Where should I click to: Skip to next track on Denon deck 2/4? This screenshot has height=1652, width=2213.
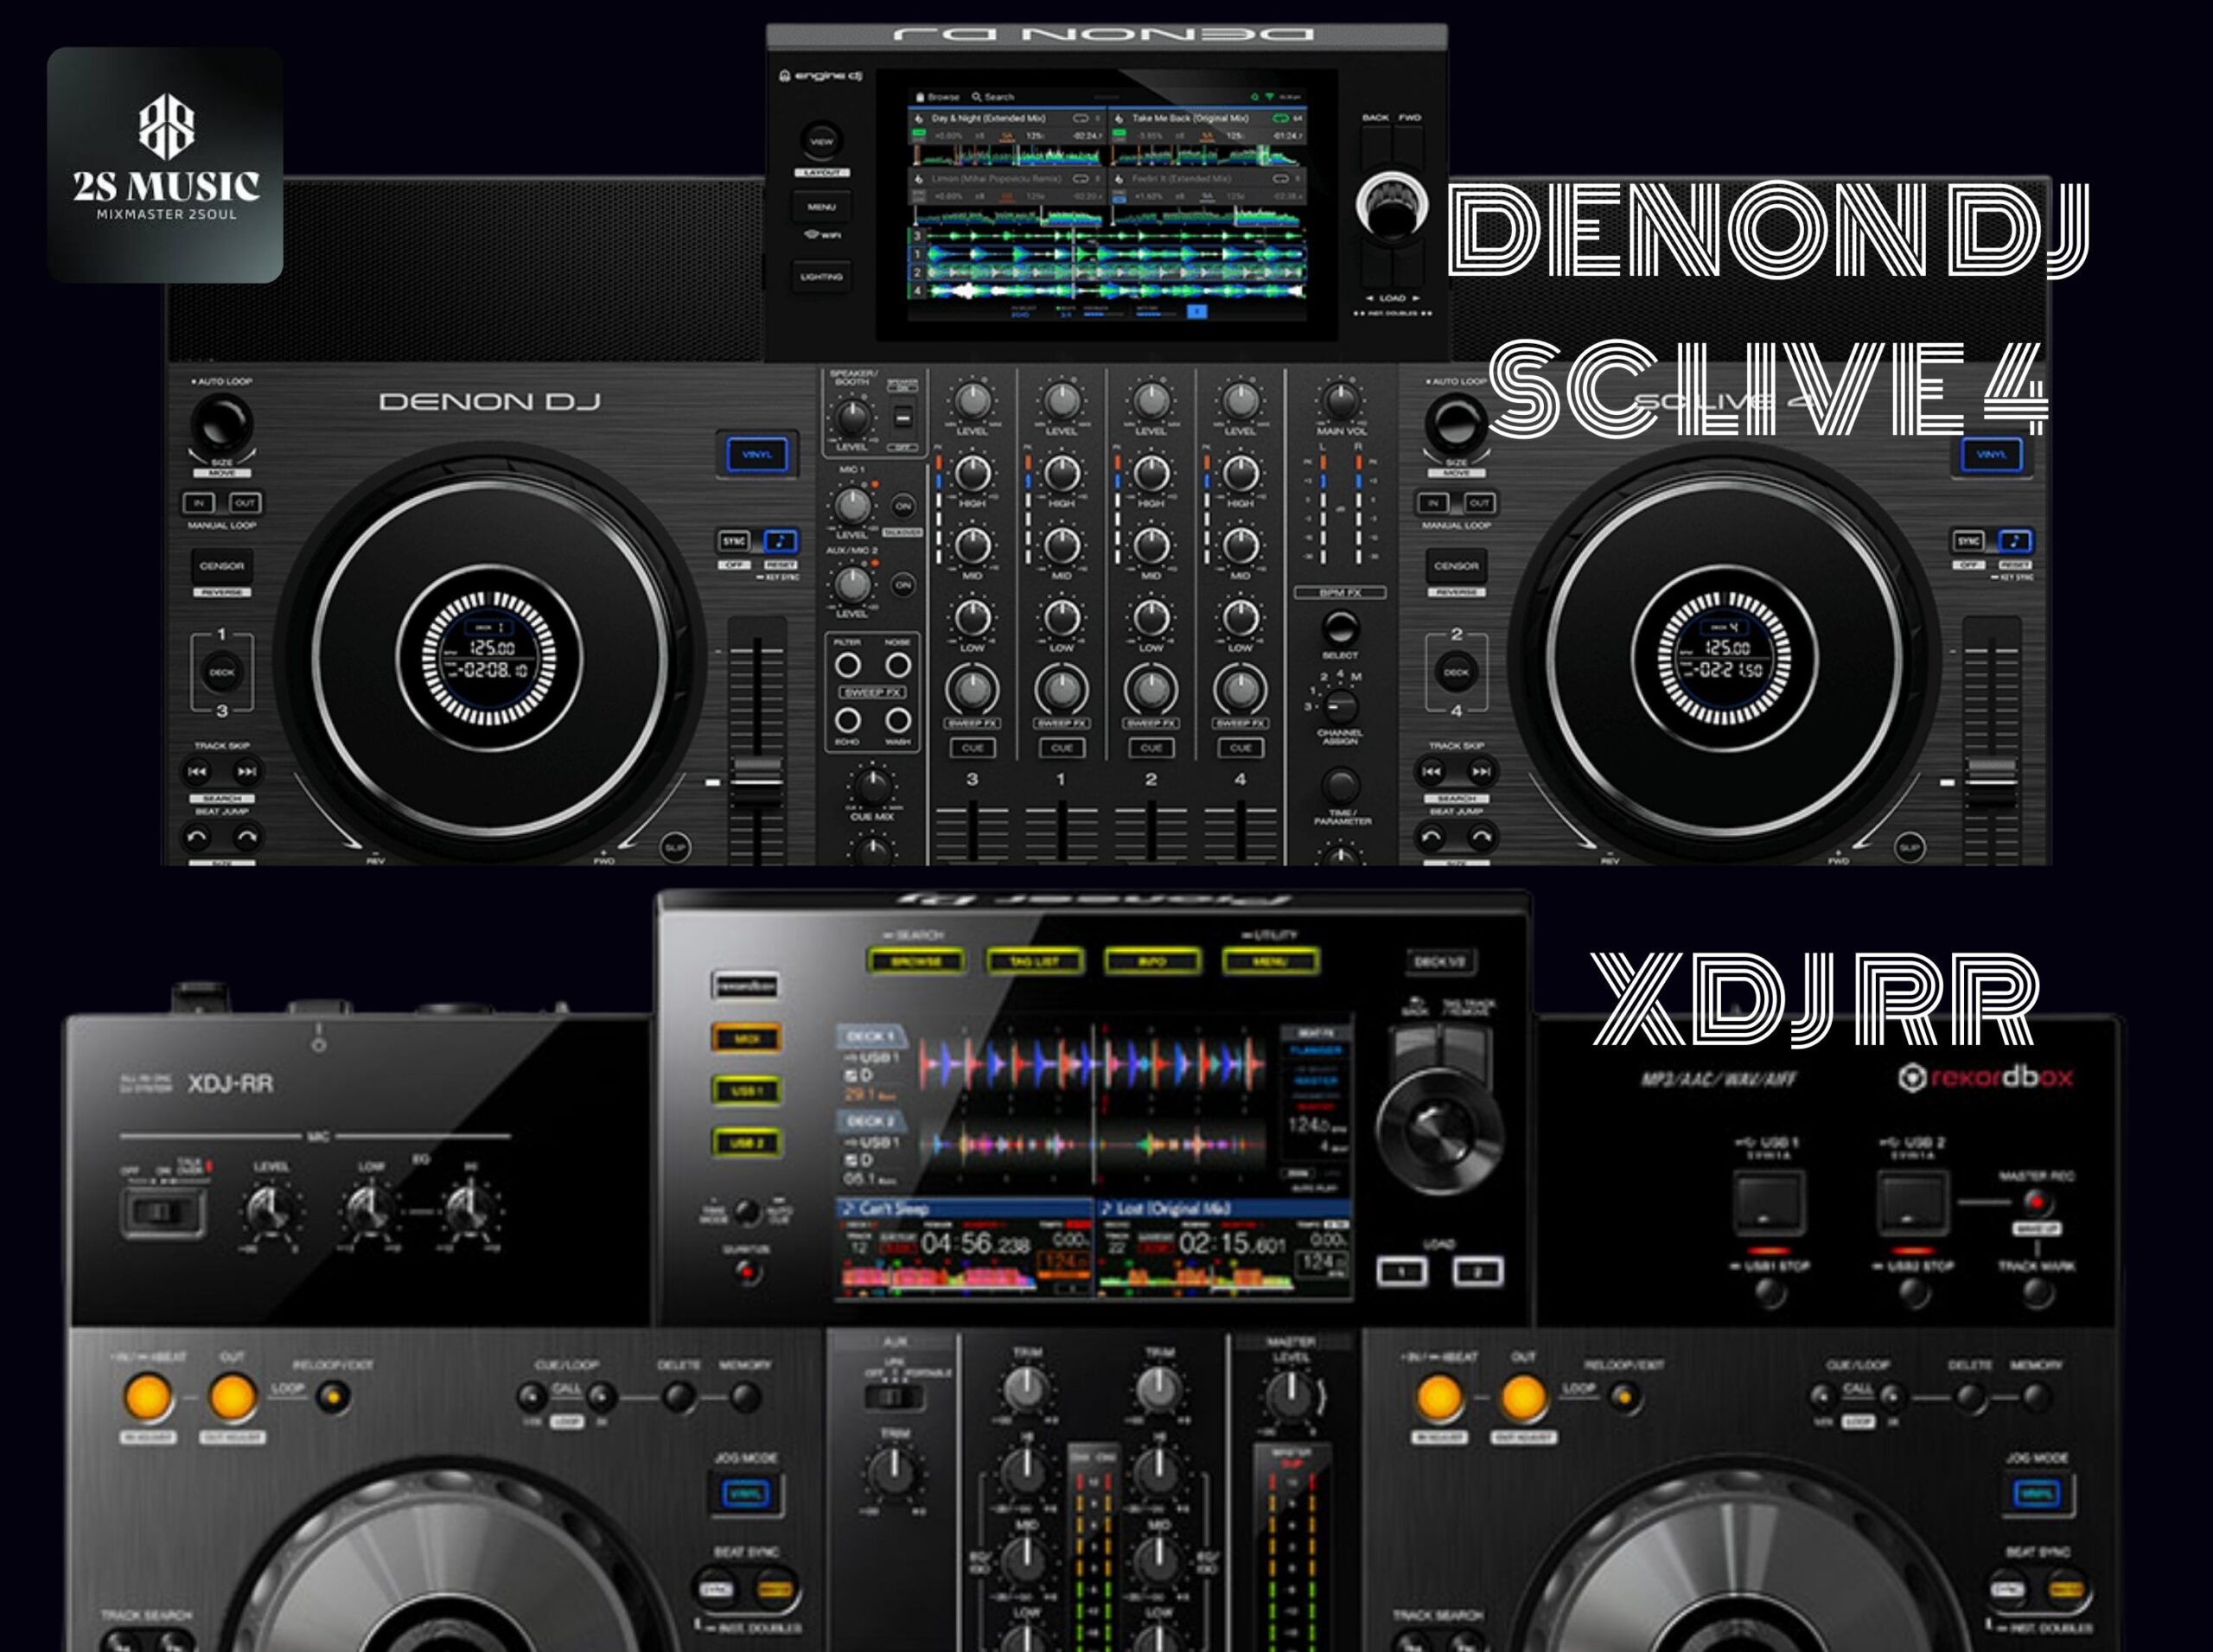pyautogui.click(x=1480, y=771)
